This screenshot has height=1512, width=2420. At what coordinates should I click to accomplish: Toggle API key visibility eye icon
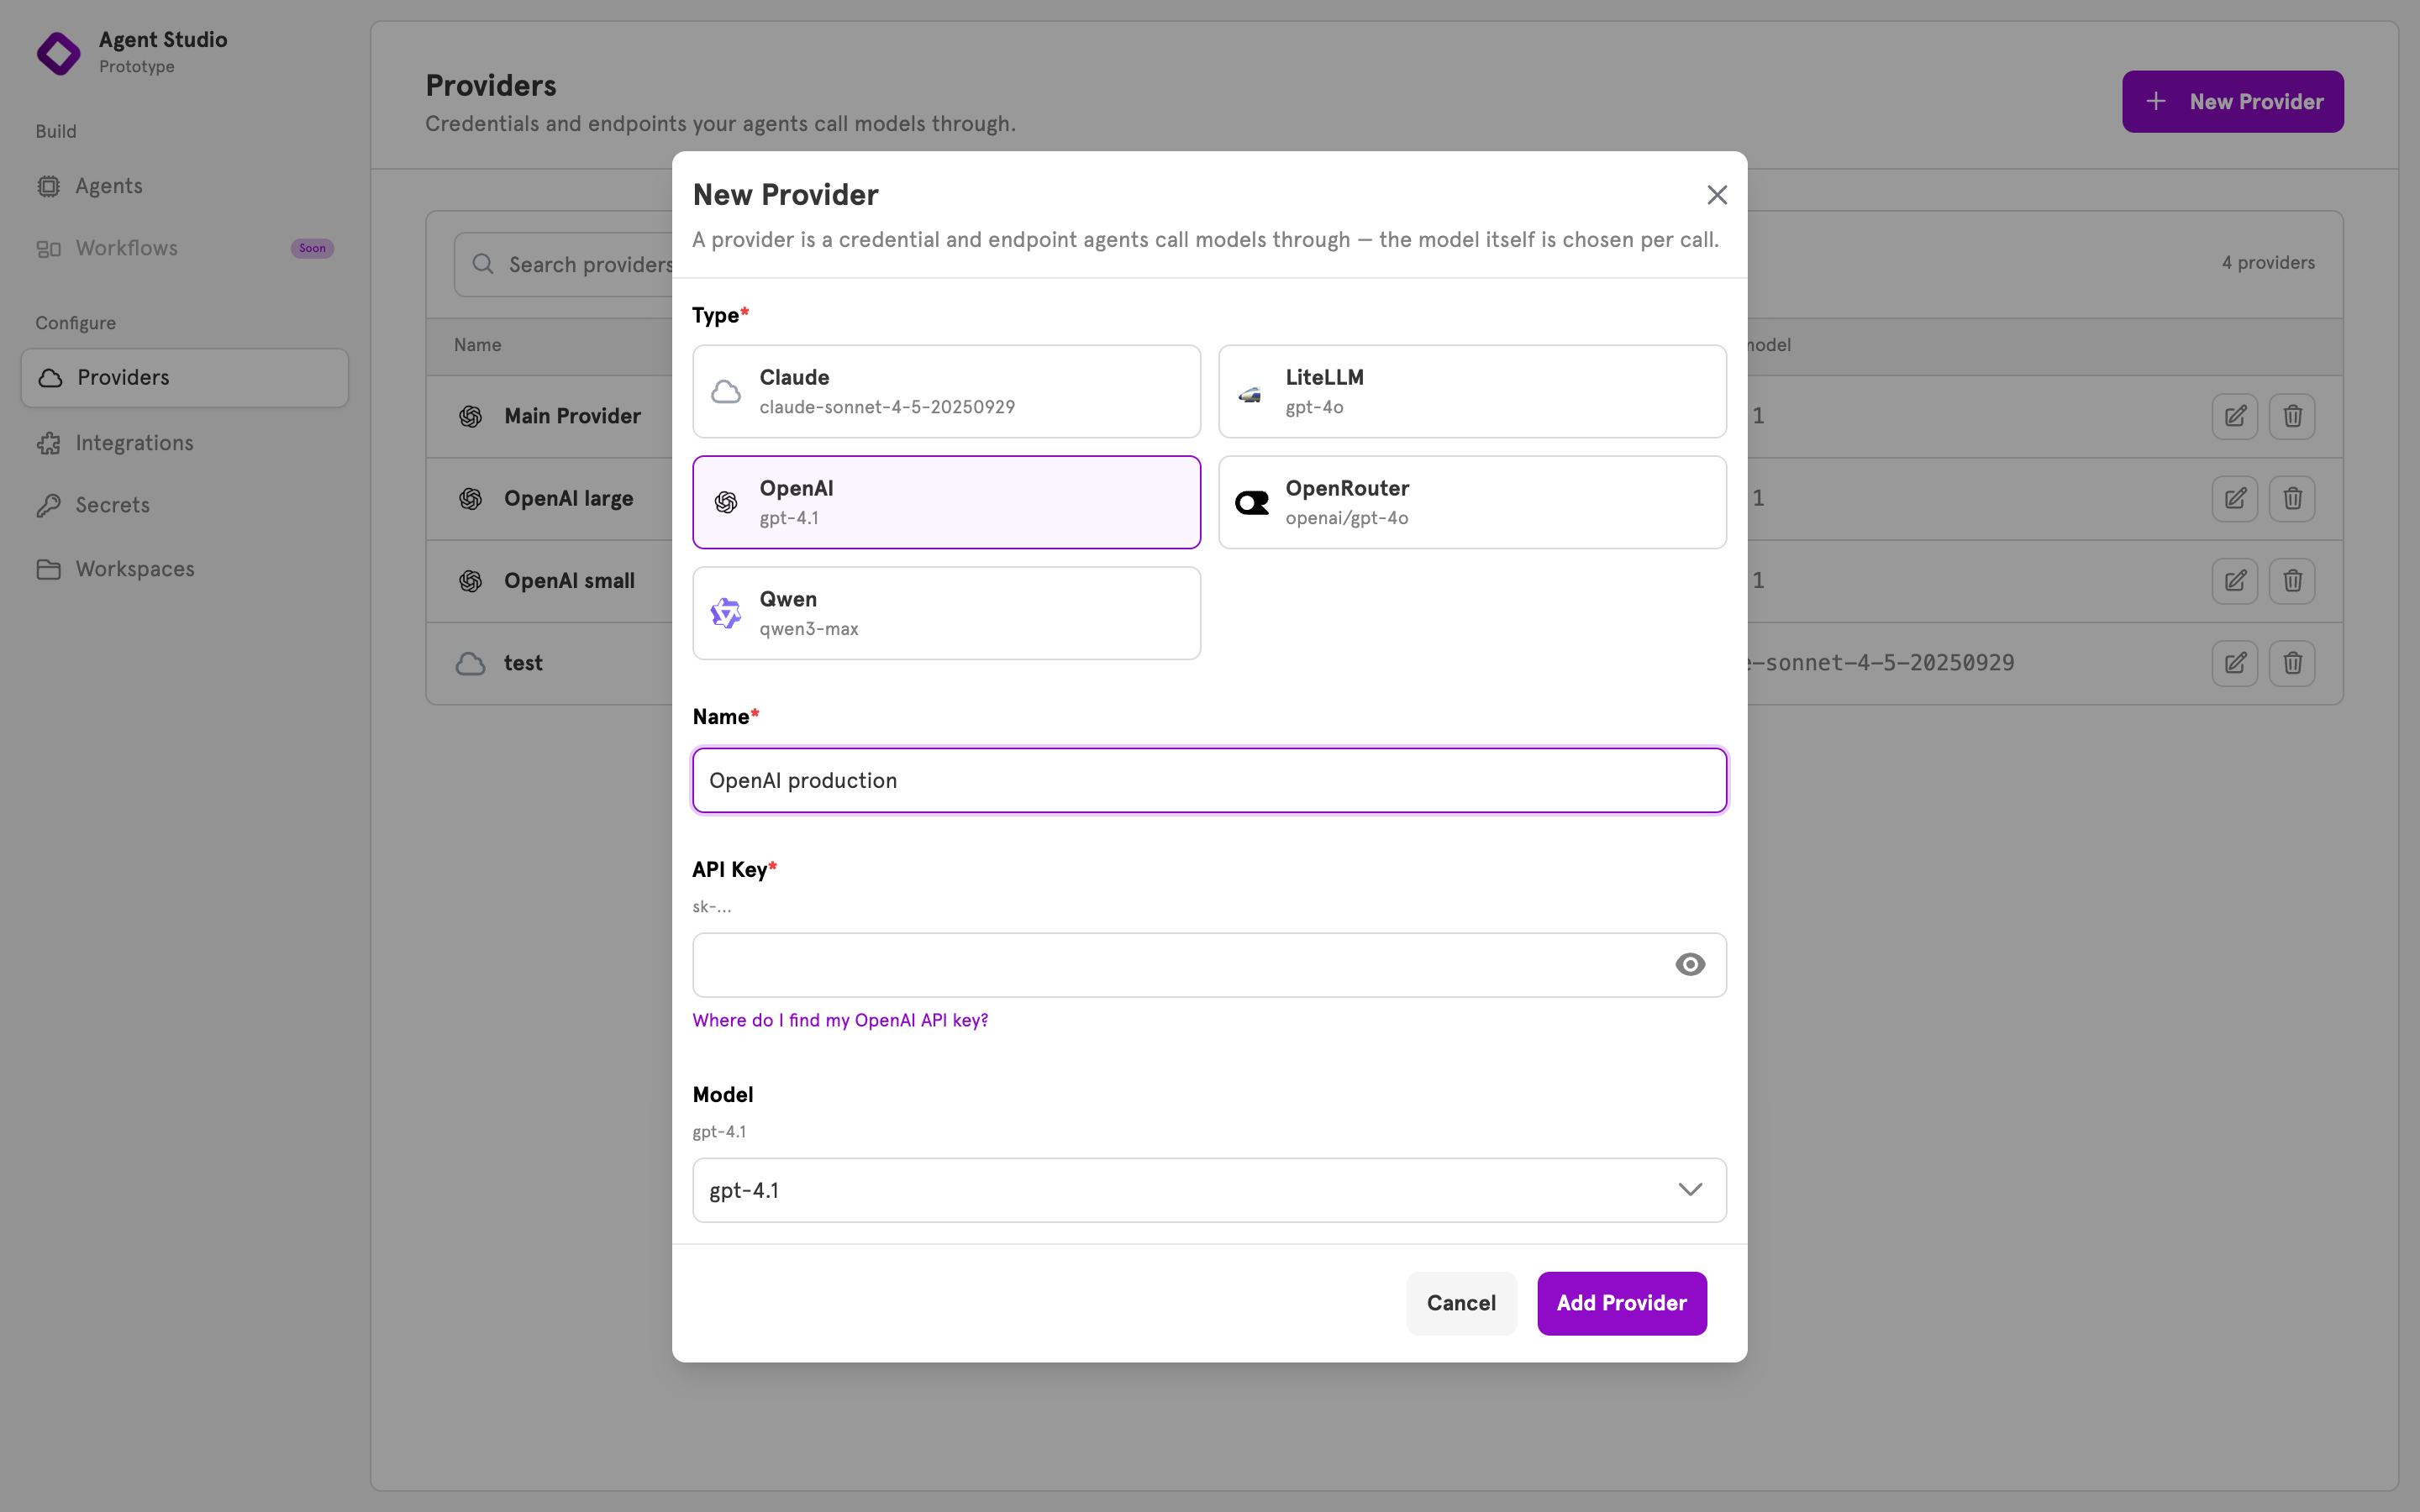click(1690, 964)
